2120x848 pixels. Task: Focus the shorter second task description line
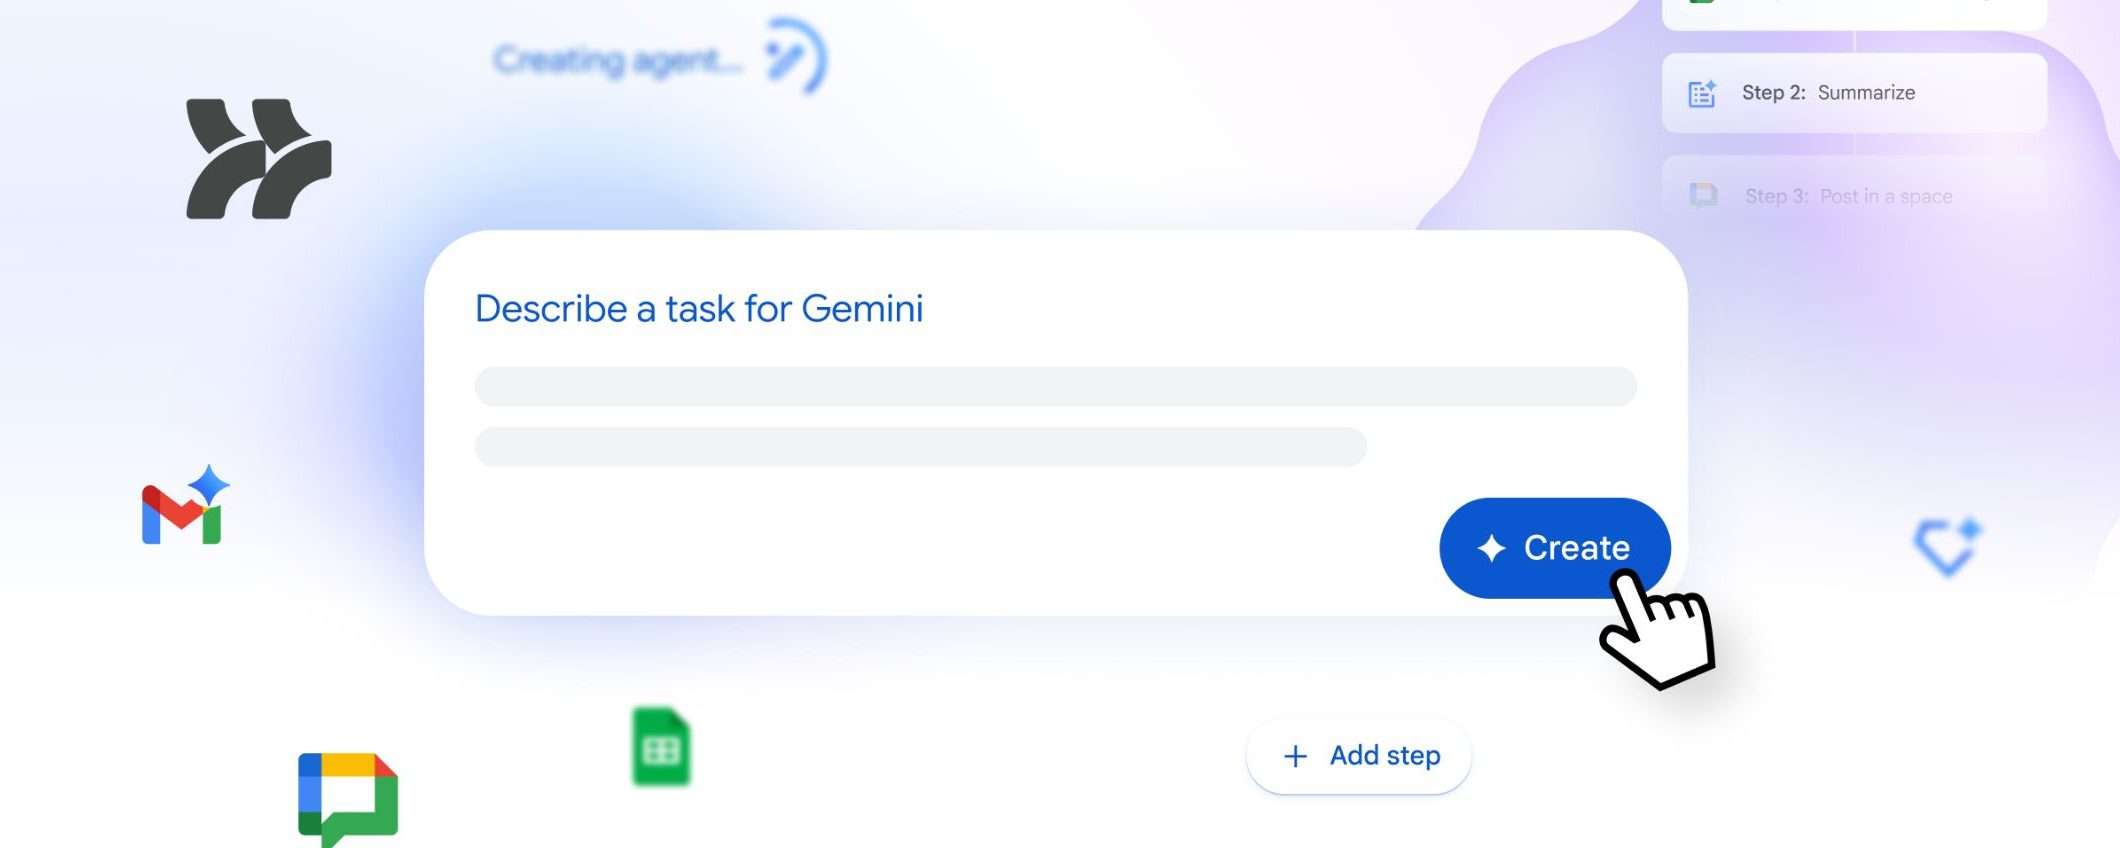920,447
